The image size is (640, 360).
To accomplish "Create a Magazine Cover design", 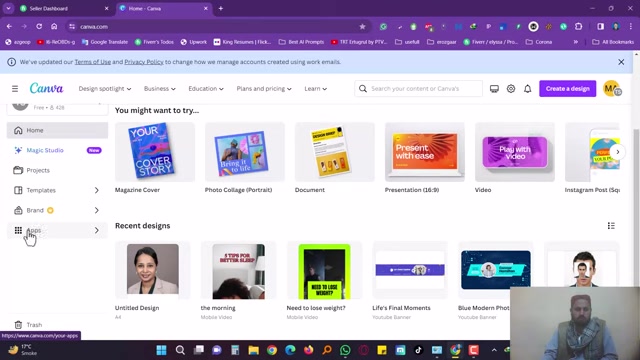I will 155,152.
